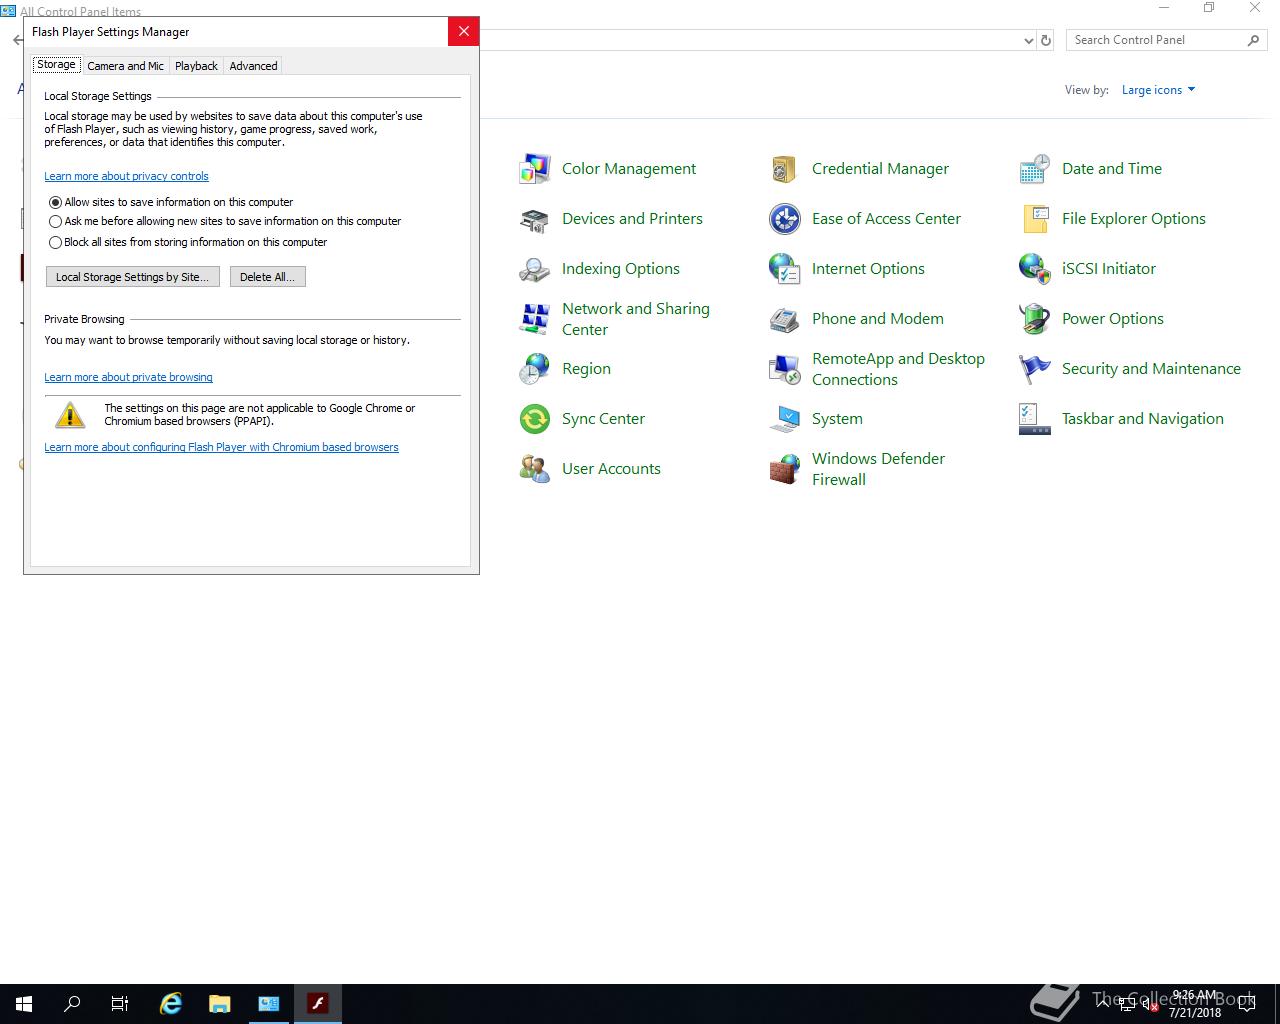This screenshot has width=1280, height=1024.
Task: Close the Flash Player Settings Manager
Action: coord(463,32)
